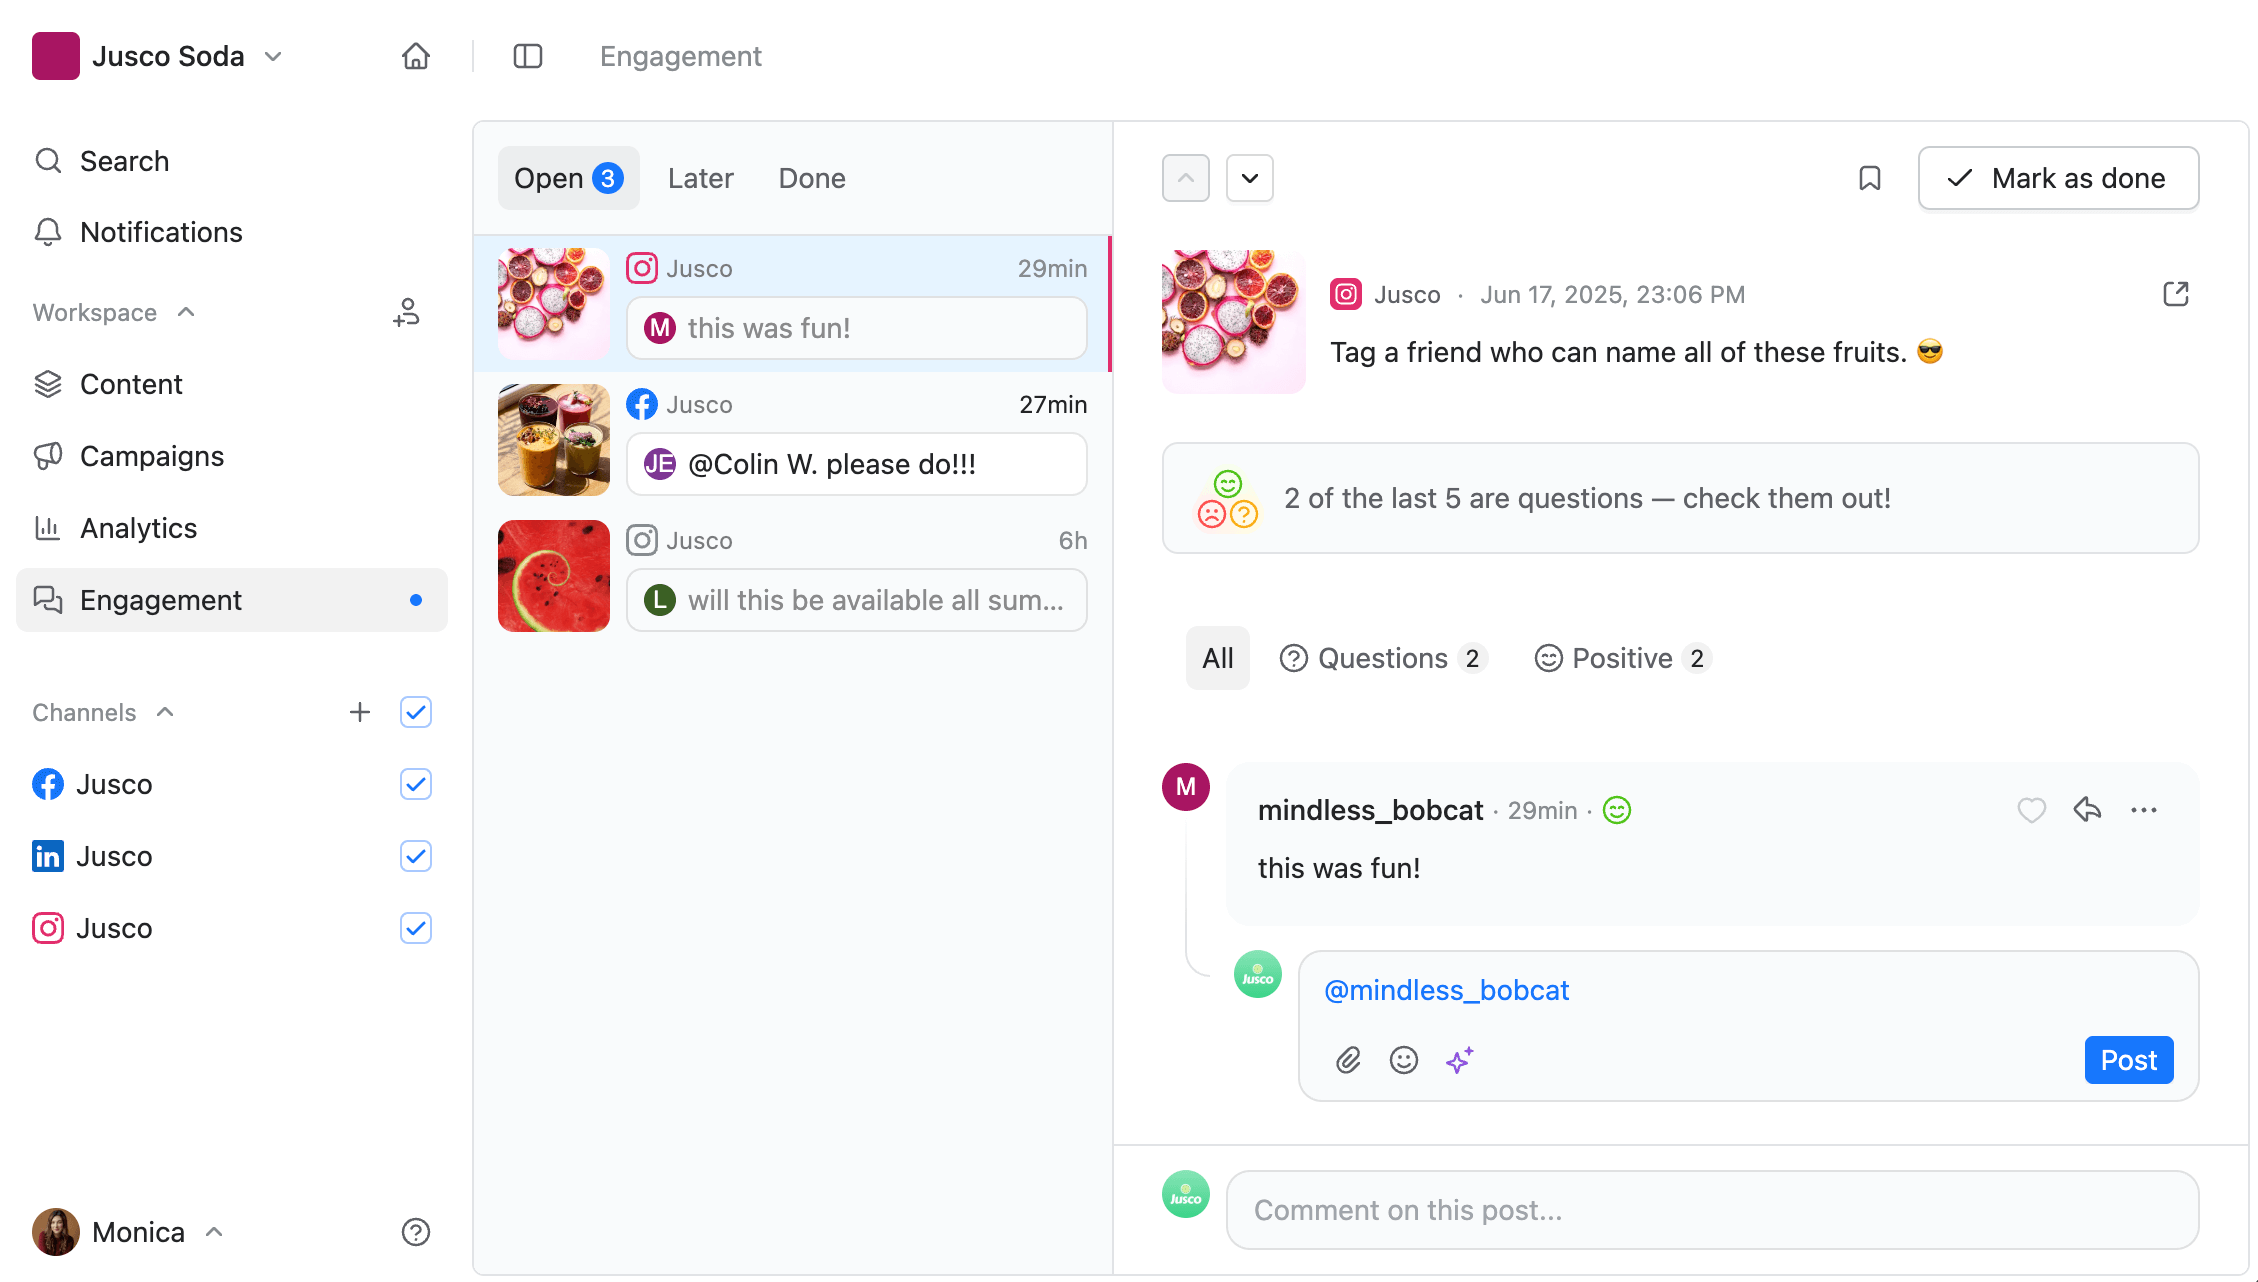Click the comment on this post field
This screenshot has height=1282, width=2258.
pos(1712,1210)
